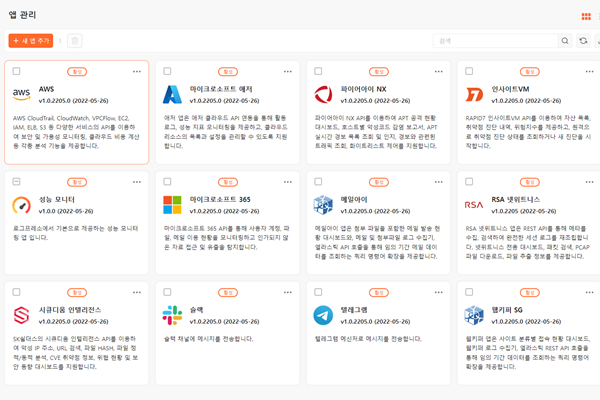Viewport: 600px width, 400px height.
Task: Click the 웹키퍼 SG app title
Action: (x=507, y=310)
